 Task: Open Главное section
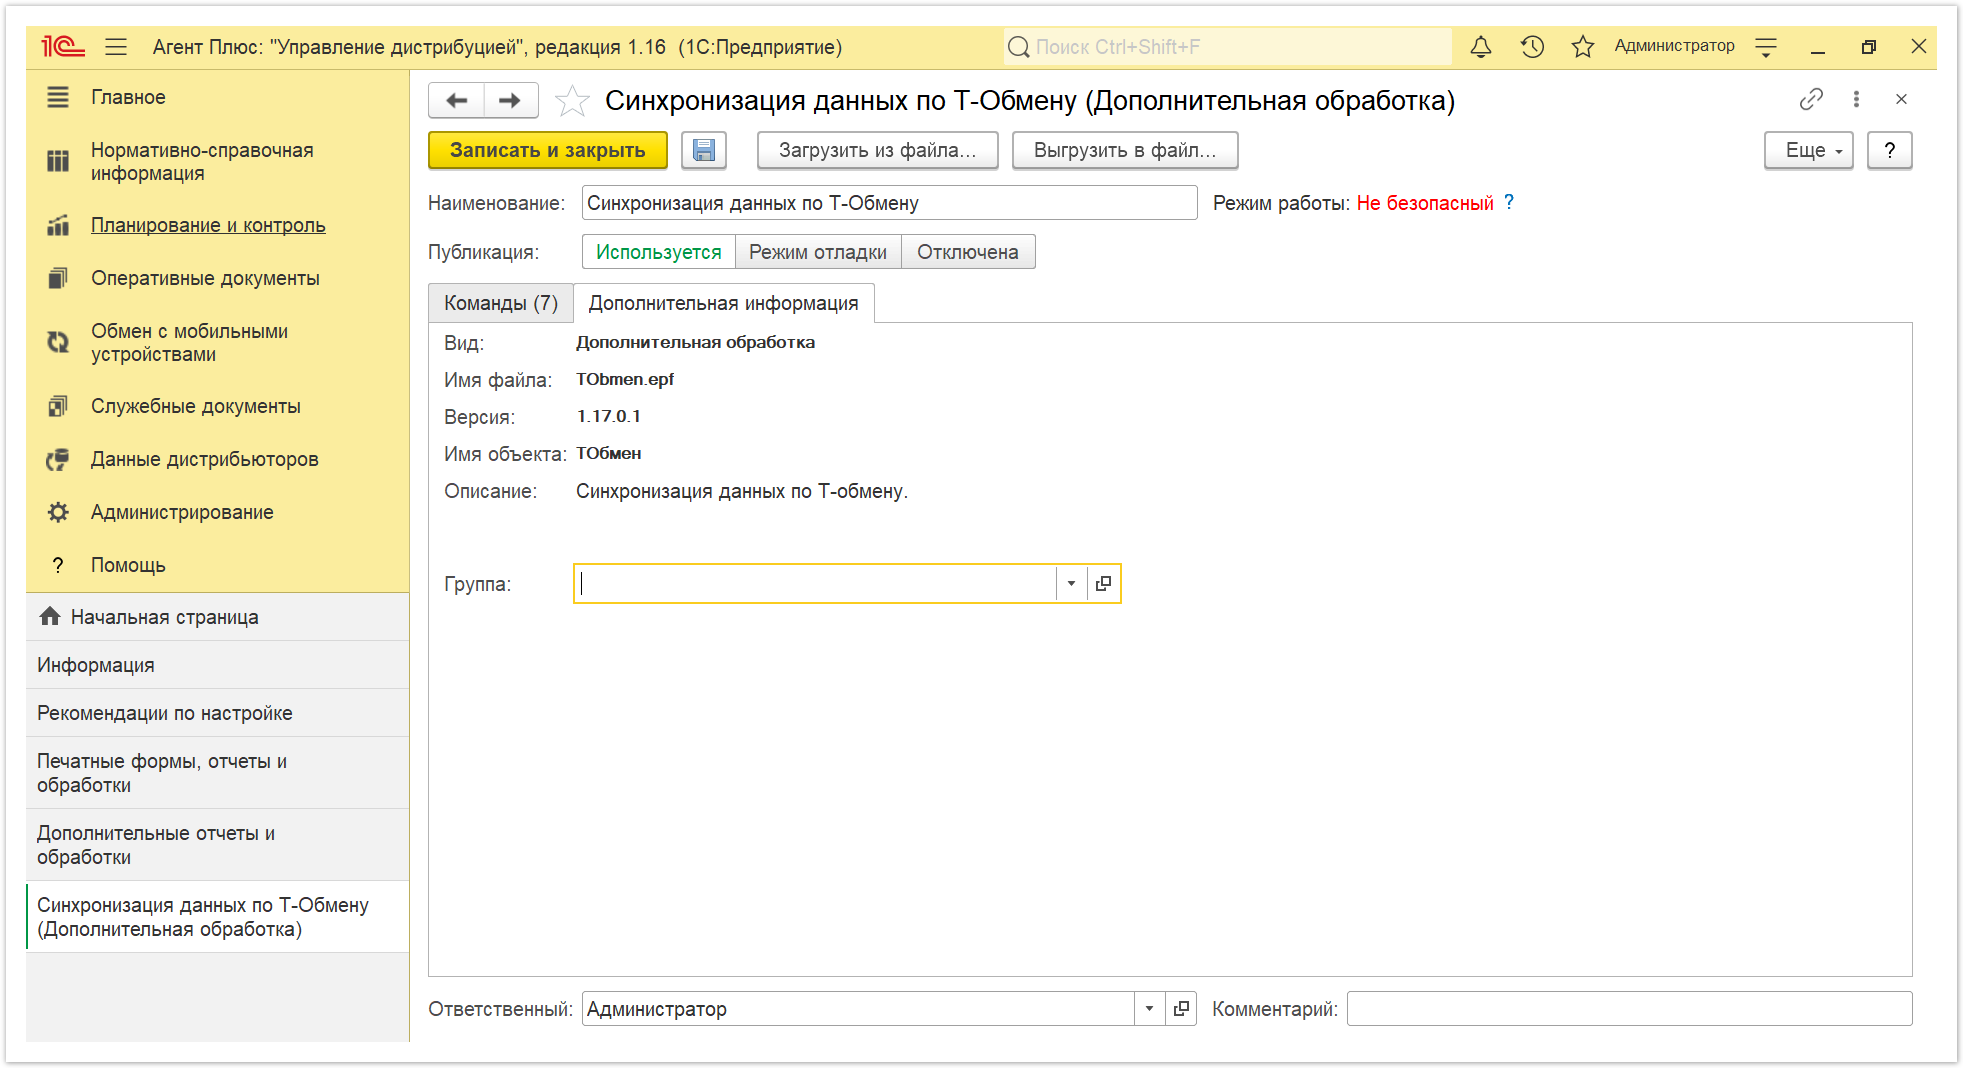[128, 97]
